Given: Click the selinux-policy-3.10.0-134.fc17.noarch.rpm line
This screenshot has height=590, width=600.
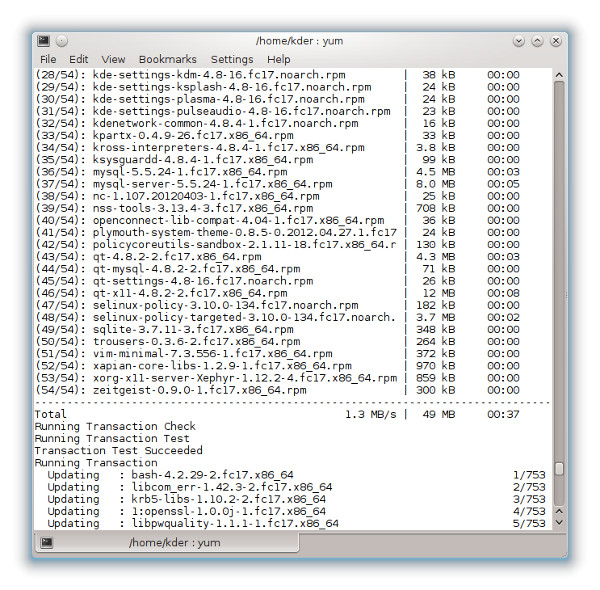Looking at the screenshot, I should point(278,305).
